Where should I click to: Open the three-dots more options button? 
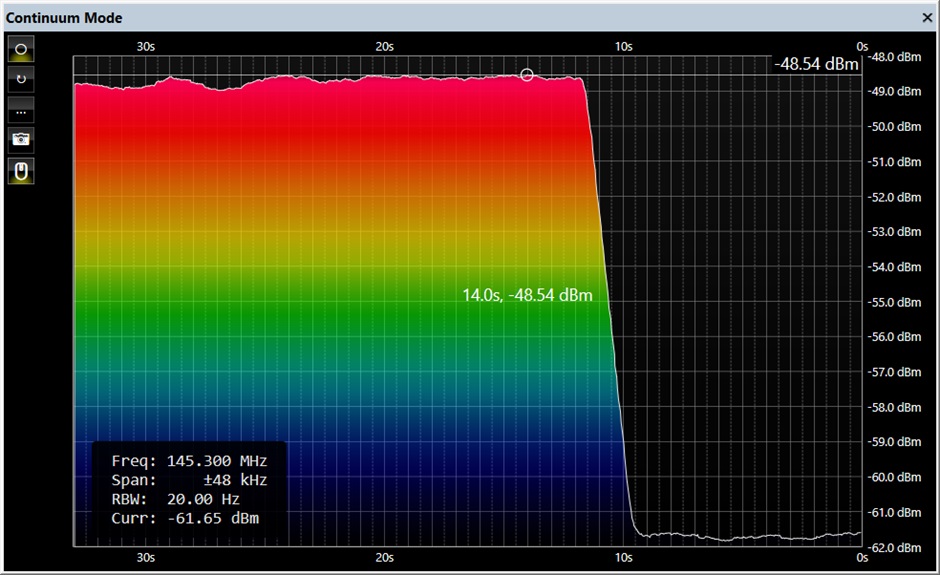(x=21, y=110)
